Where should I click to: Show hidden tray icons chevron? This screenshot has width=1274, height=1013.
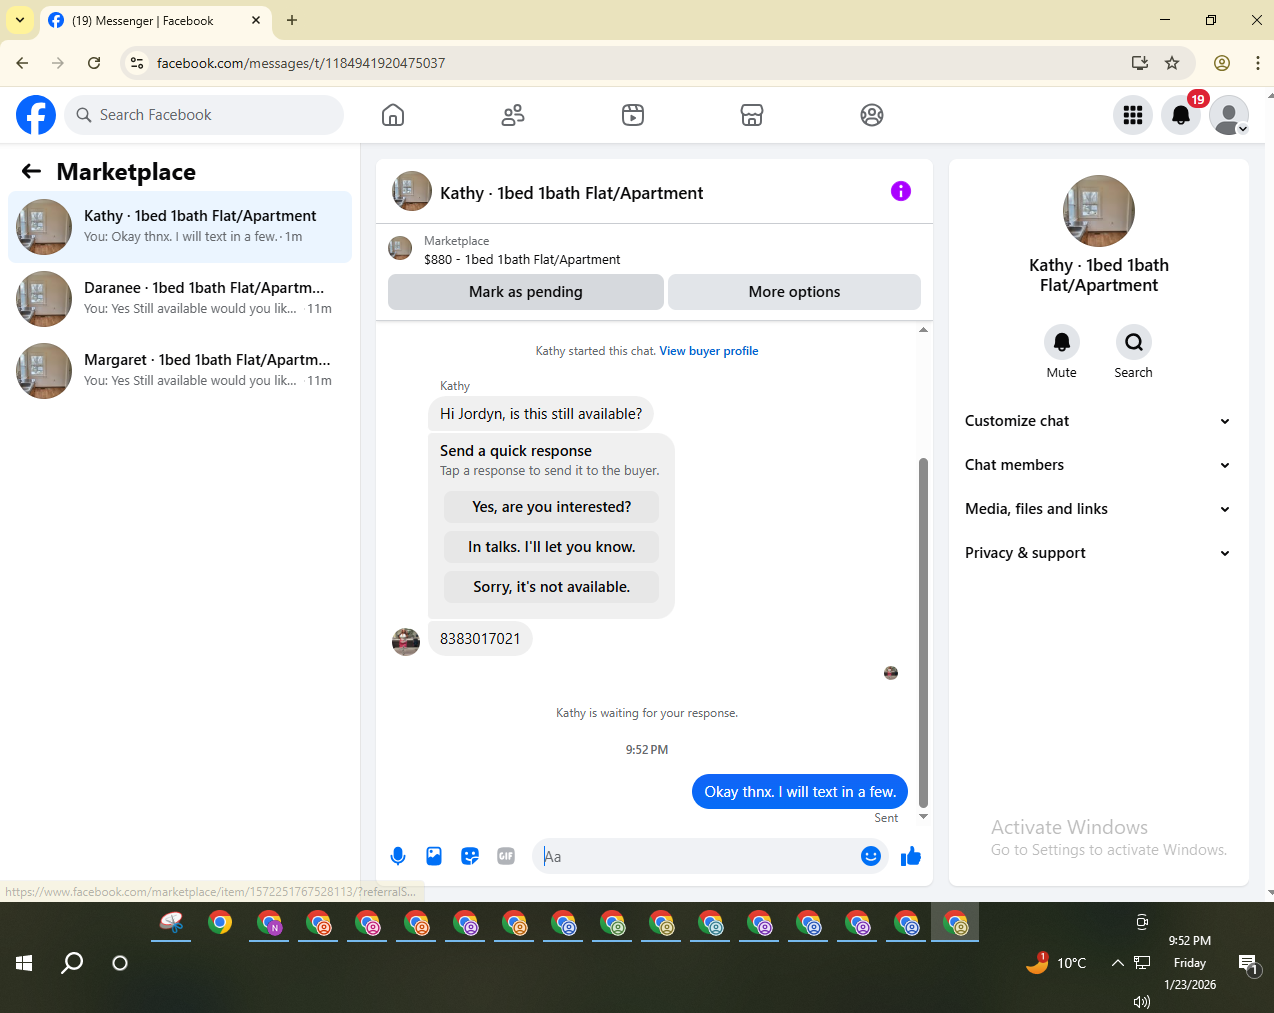(x=1117, y=963)
